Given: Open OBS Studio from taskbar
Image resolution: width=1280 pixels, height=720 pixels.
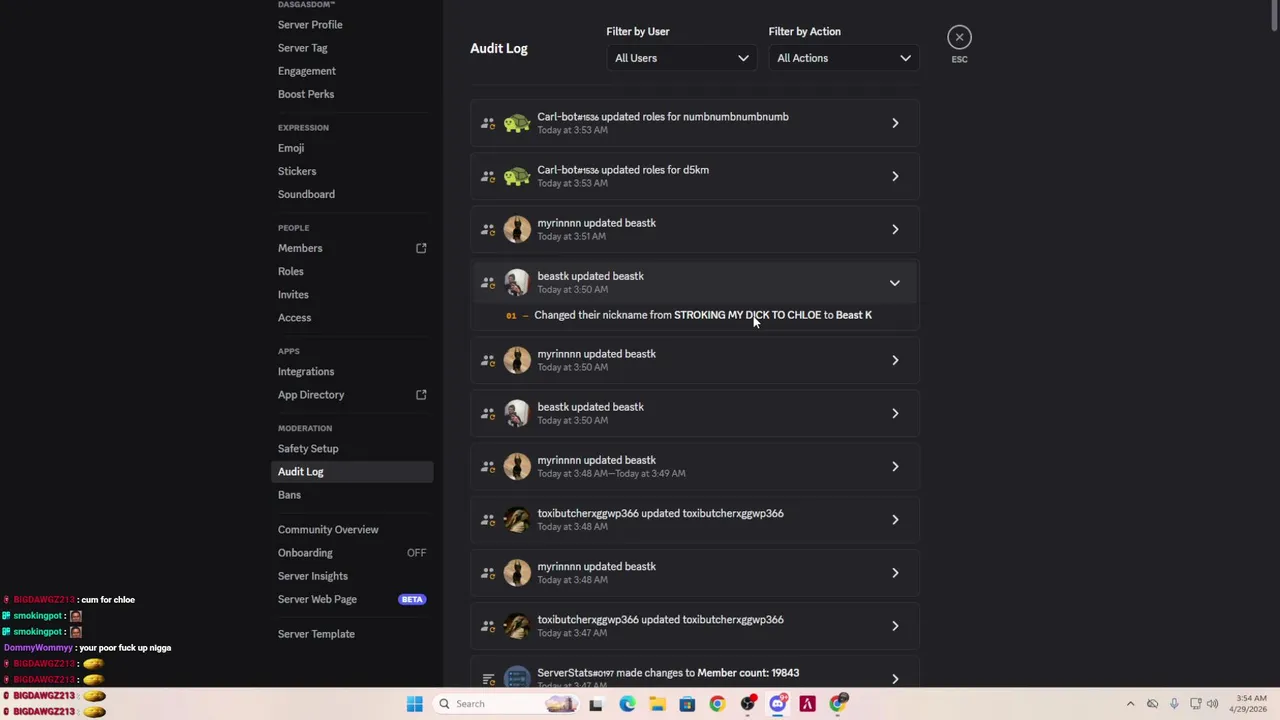Looking at the screenshot, I should pyautogui.click(x=747, y=704).
